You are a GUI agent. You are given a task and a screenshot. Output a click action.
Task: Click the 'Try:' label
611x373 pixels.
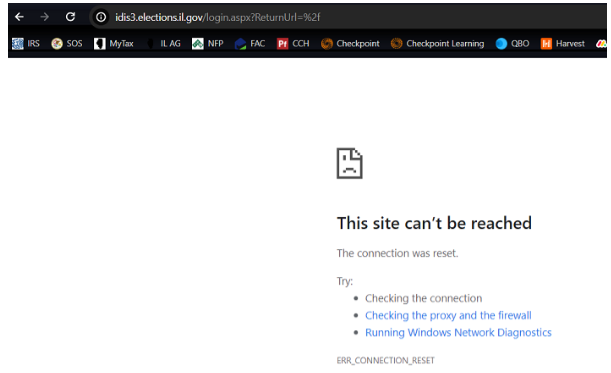[345, 281]
